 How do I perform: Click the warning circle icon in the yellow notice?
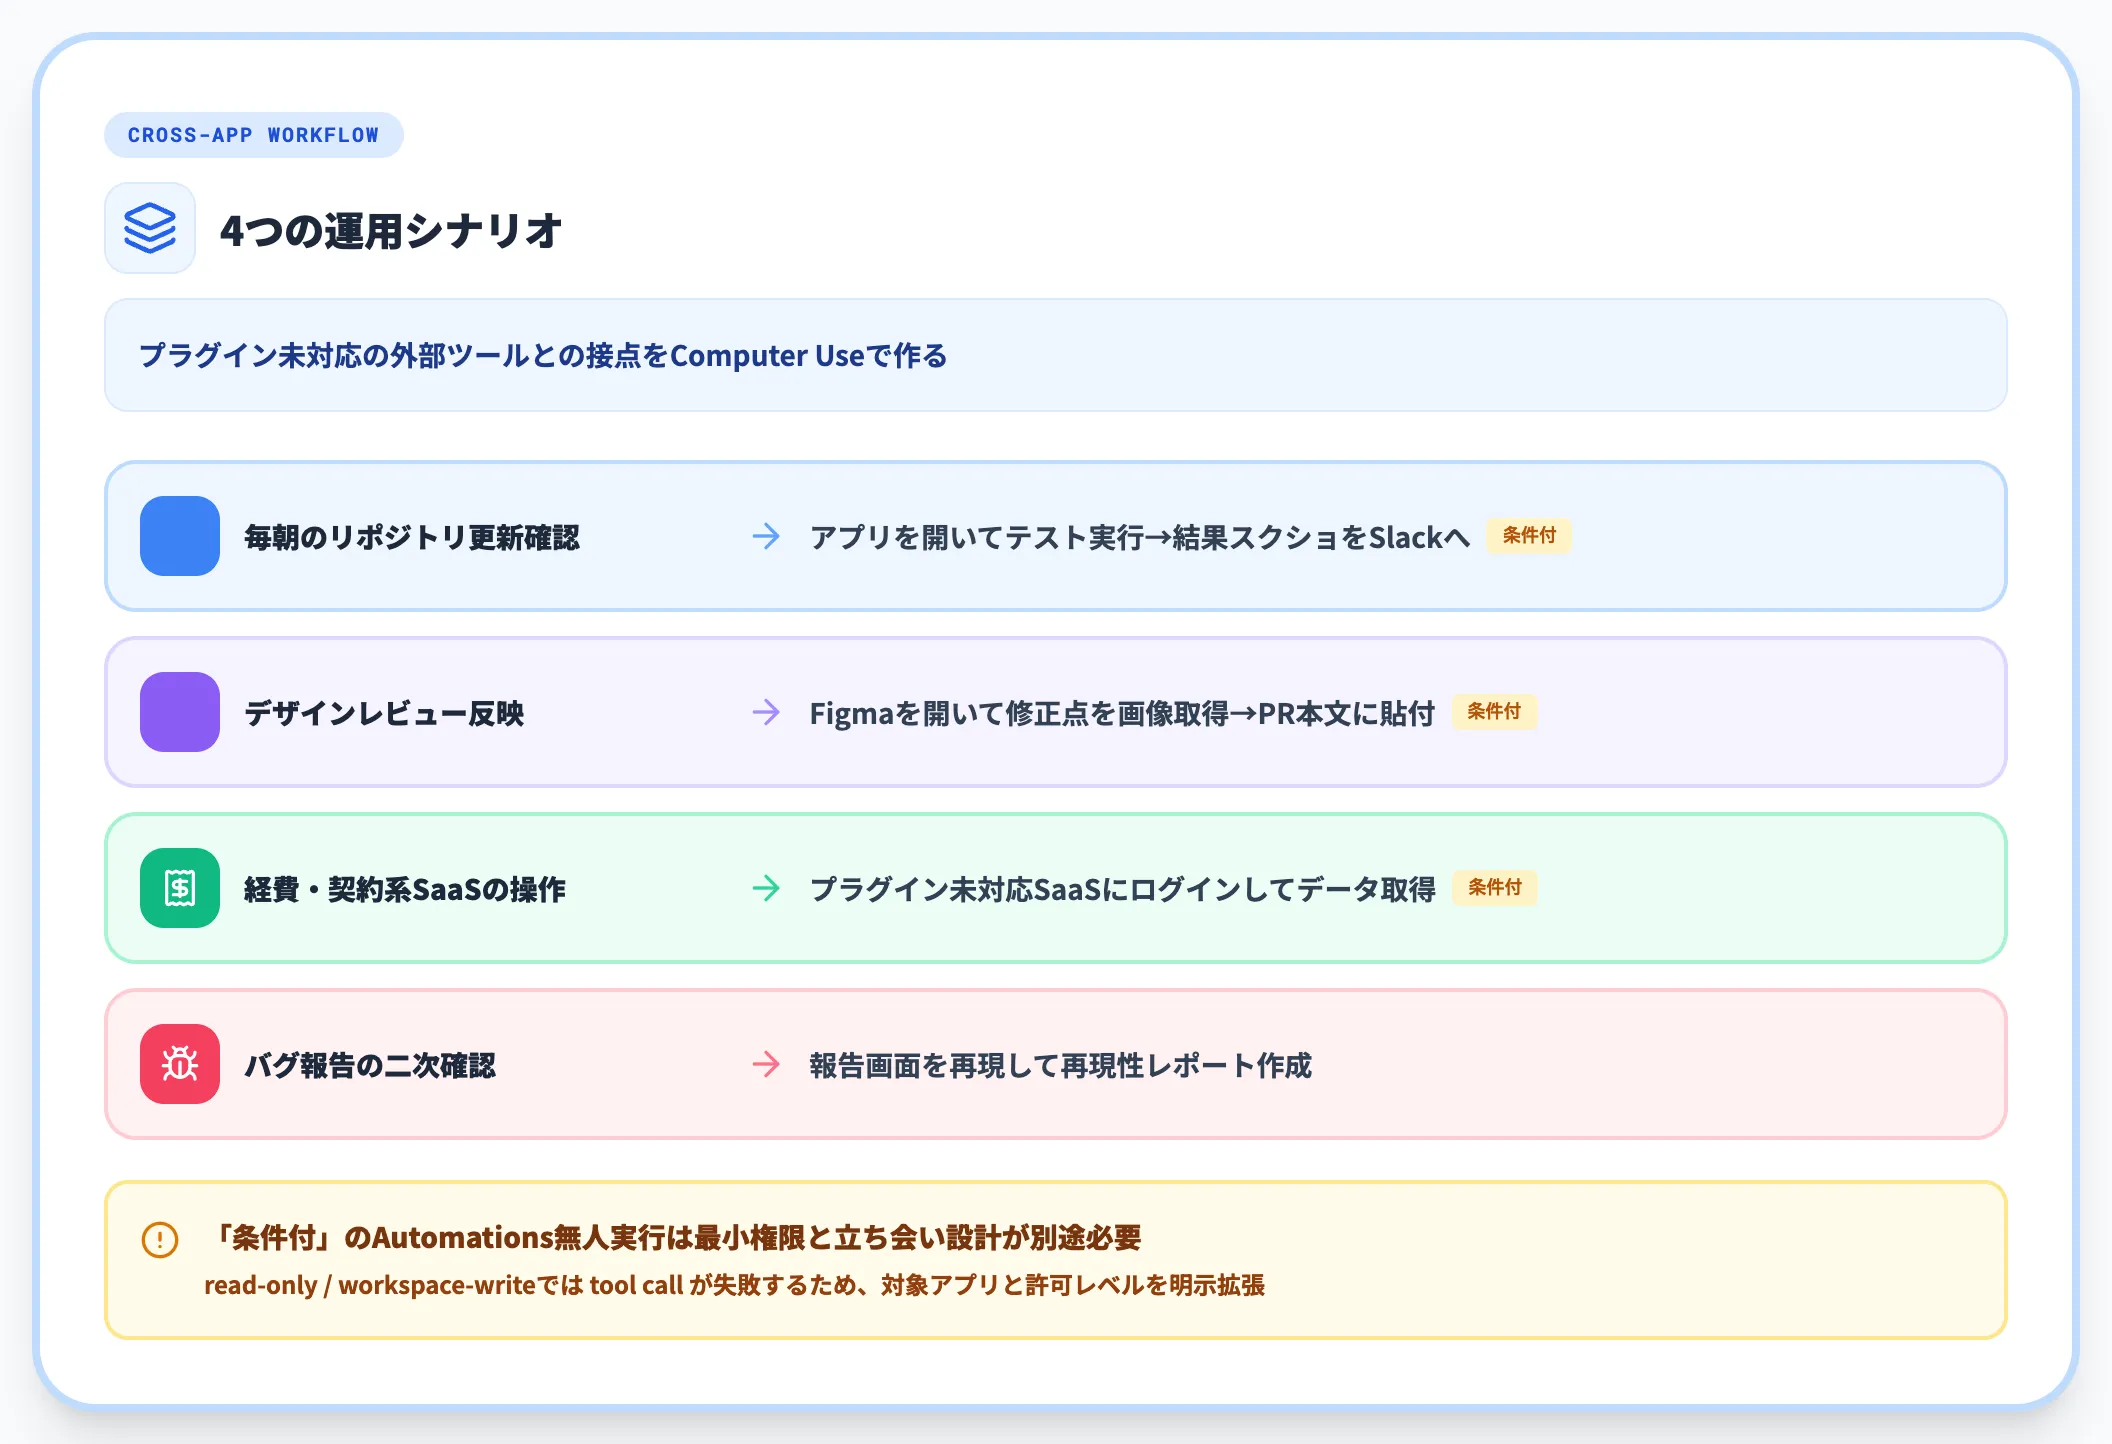(x=160, y=1240)
